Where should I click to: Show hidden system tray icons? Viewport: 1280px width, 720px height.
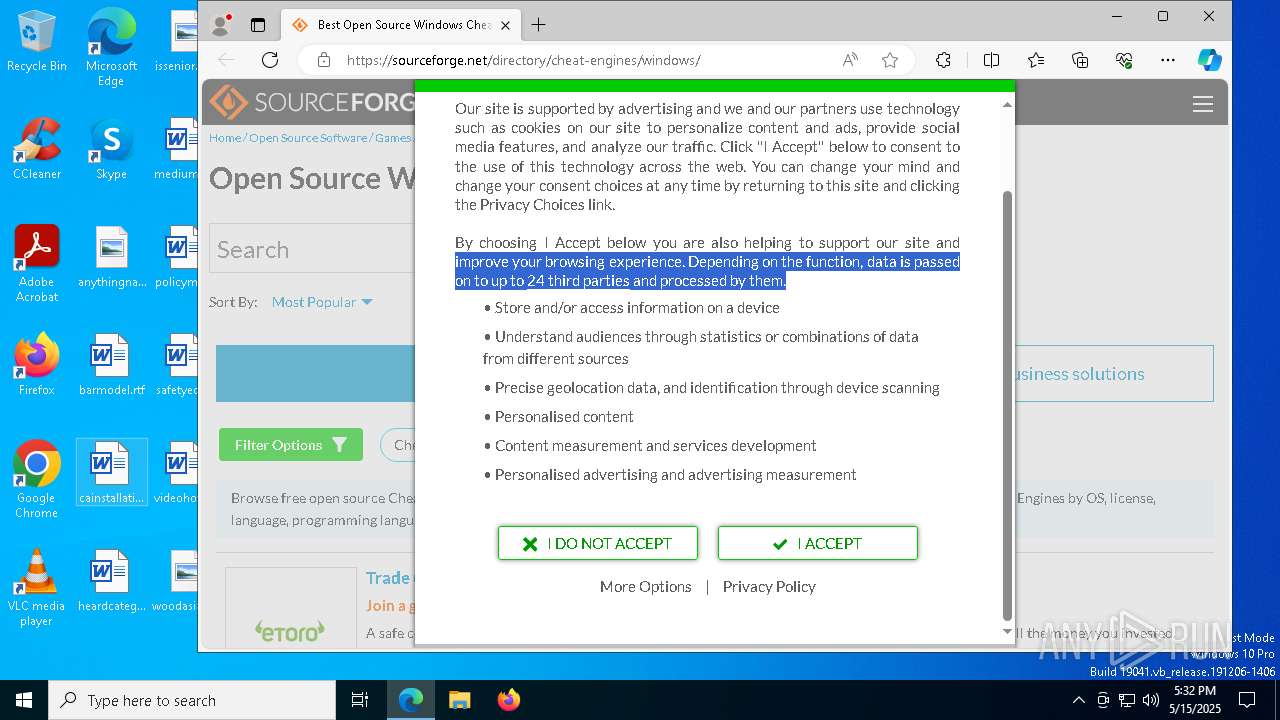click(1078, 700)
